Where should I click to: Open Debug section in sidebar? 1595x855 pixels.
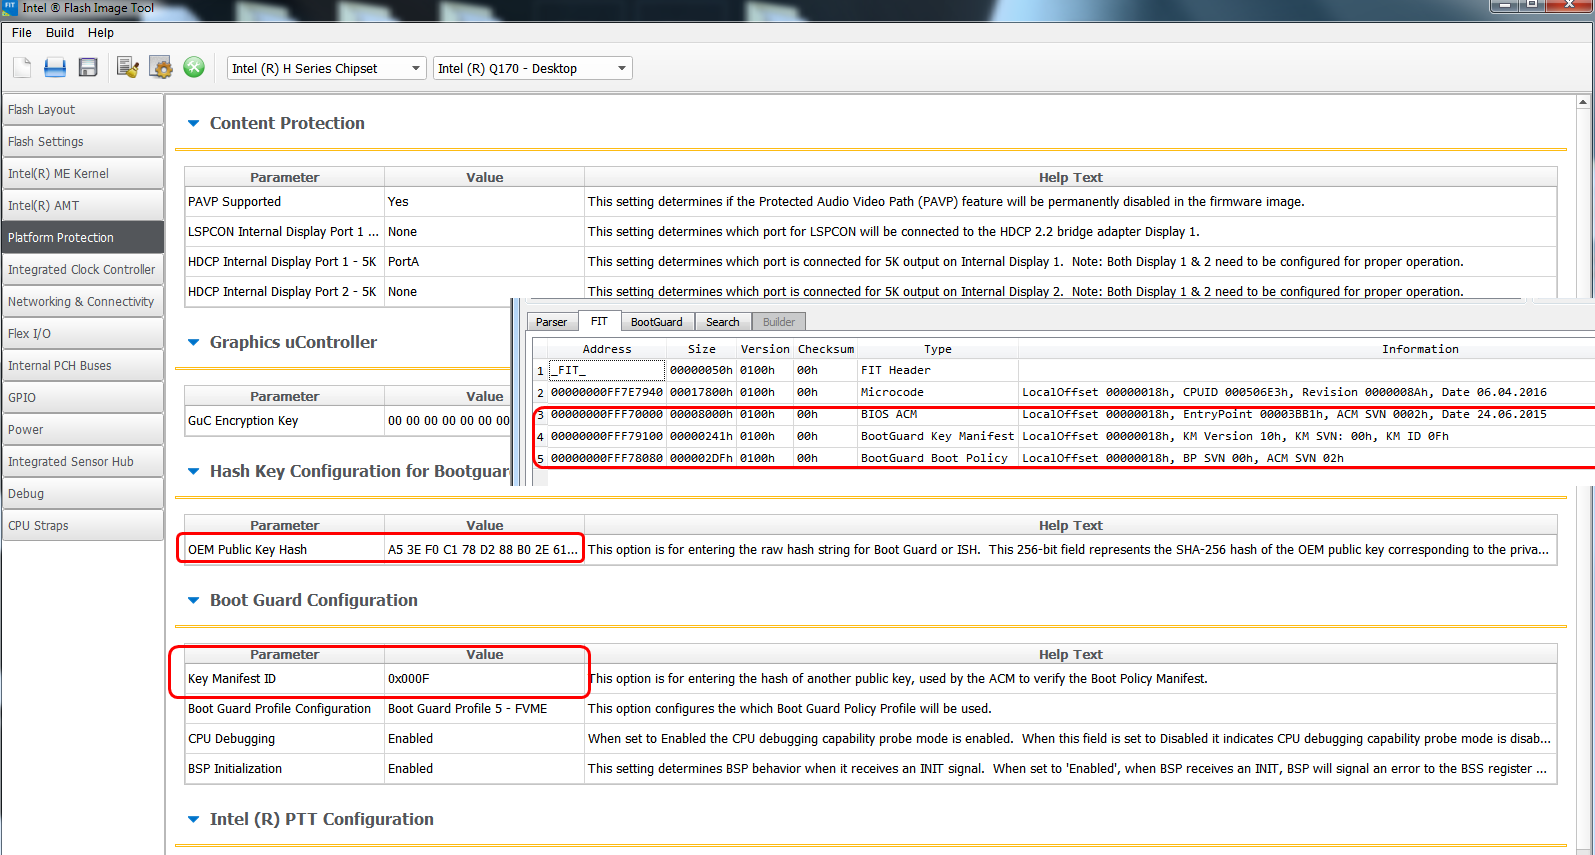click(x=83, y=494)
